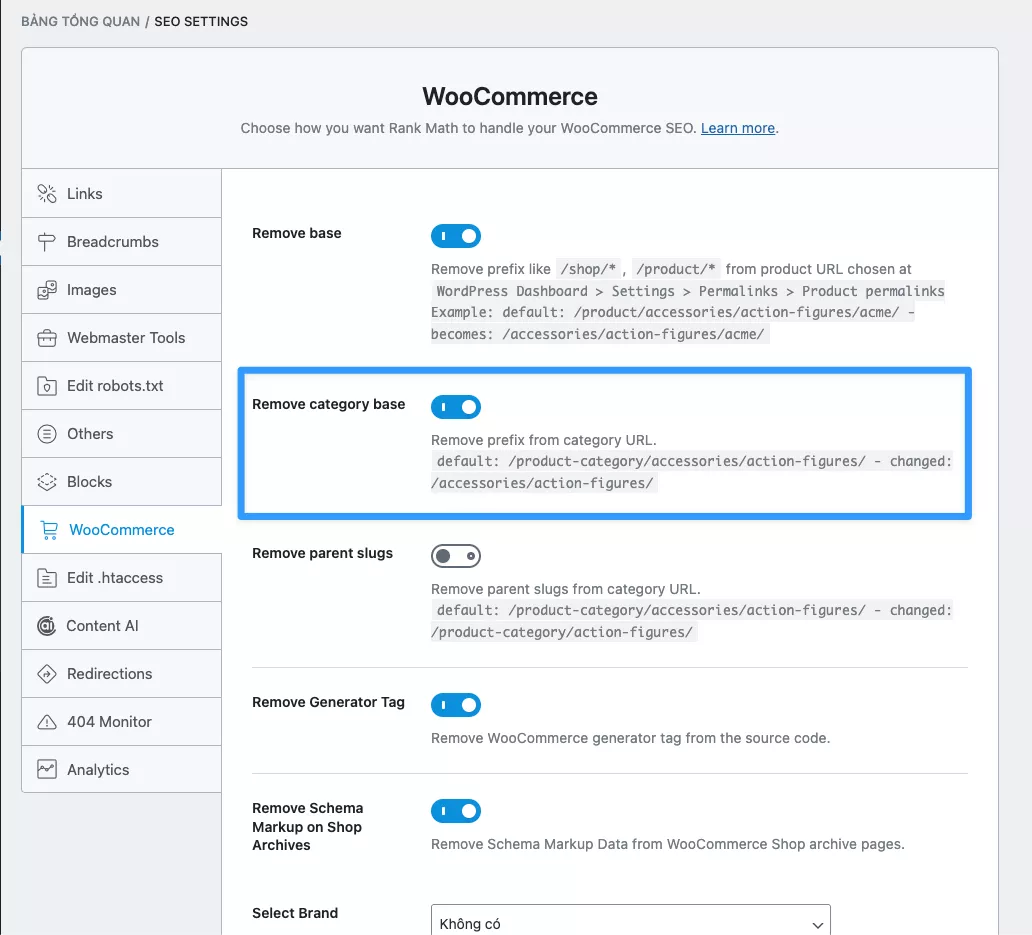Click the Webmaster Tools briefcase icon
The height and width of the screenshot is (935, 1032).
coord(47,337)
